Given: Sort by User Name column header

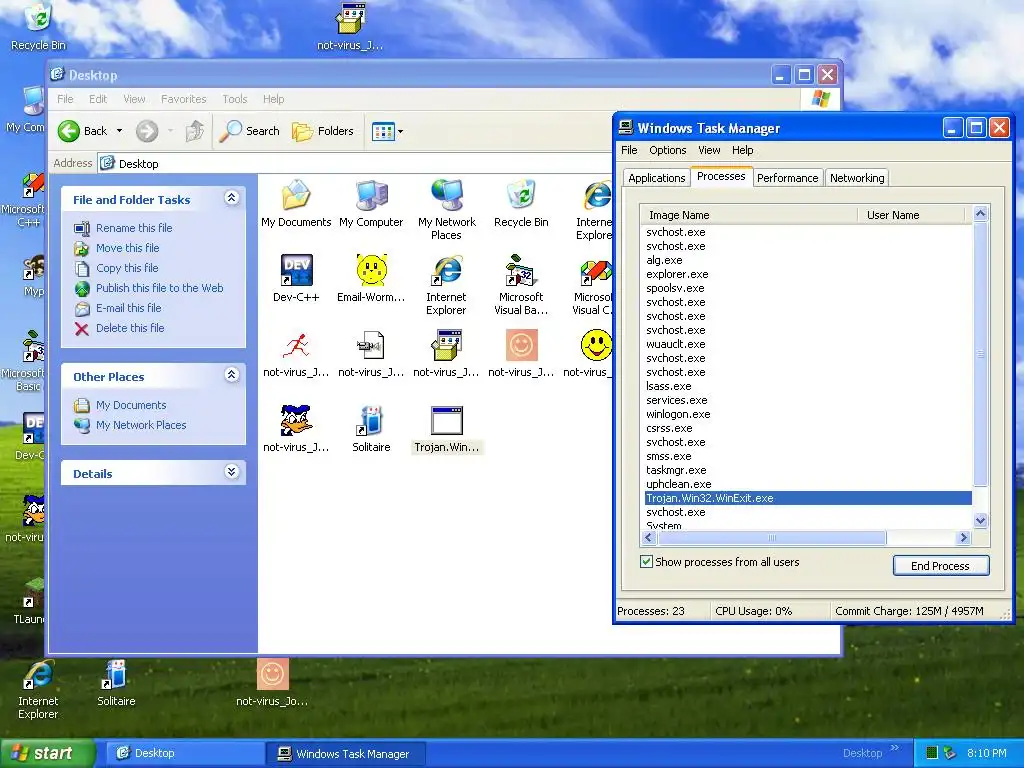Looking at the screenshot, I should pyautogui.click(x=912, y=215).
